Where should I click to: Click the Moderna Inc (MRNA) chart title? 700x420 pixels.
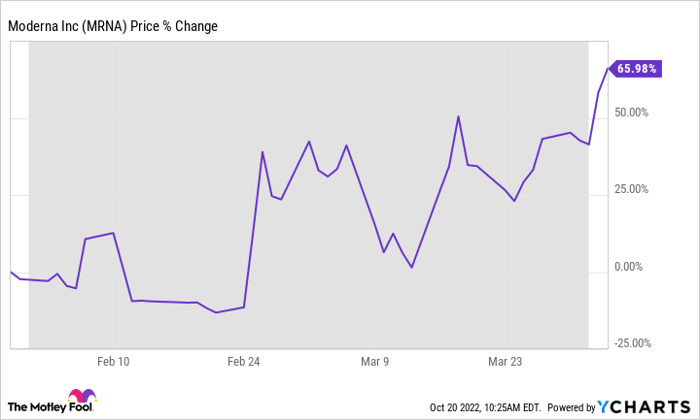[114, 25]
